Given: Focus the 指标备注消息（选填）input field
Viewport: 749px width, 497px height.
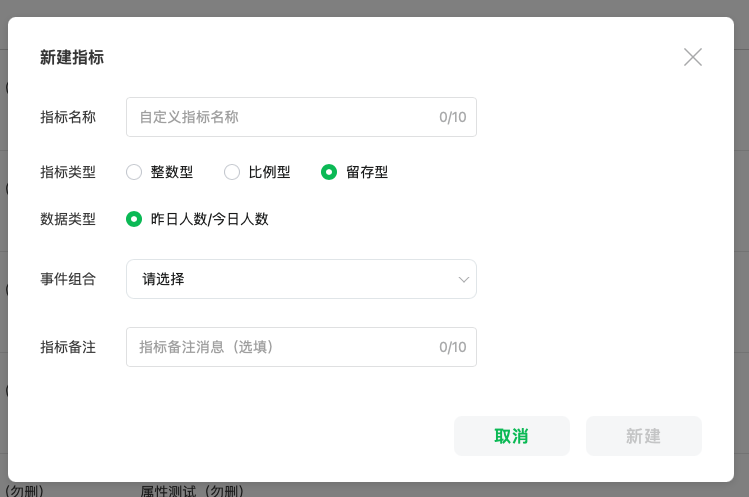Looking at the screenshot, I should (301, 347).
